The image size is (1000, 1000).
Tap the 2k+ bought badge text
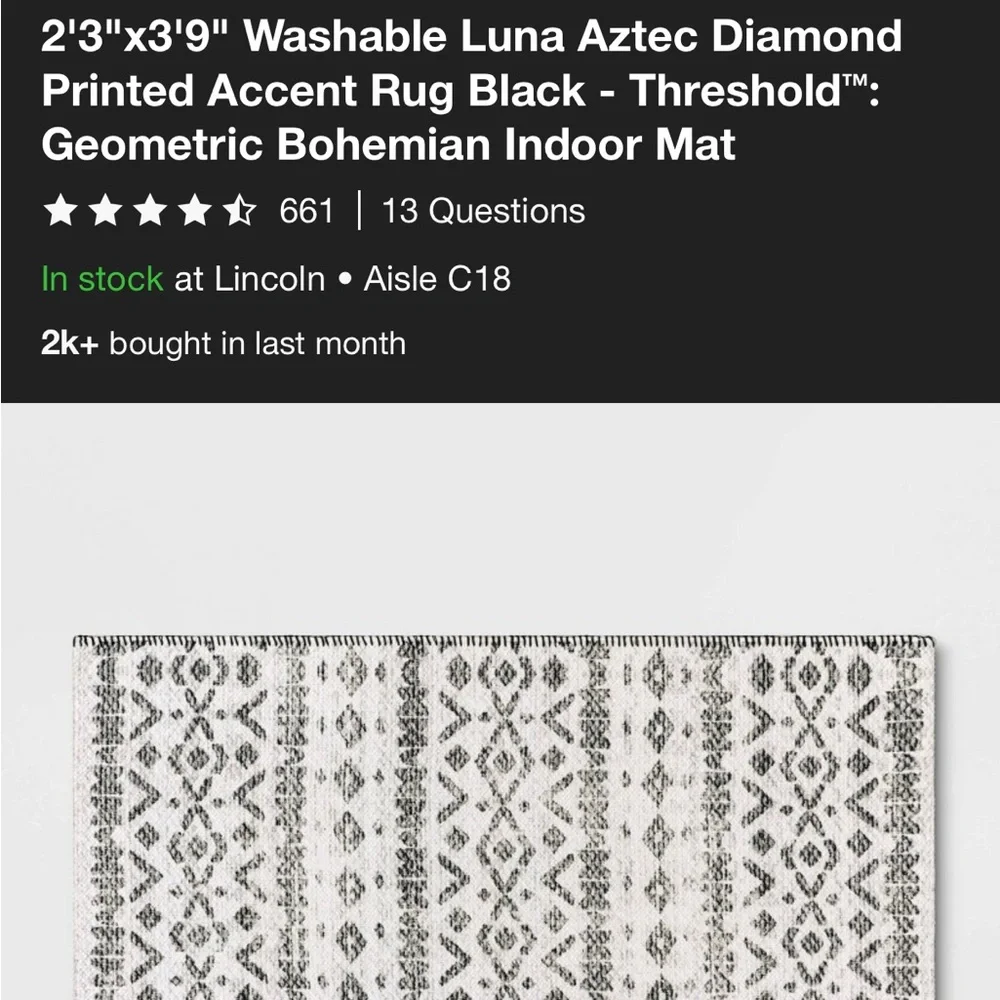coord(223,343)
